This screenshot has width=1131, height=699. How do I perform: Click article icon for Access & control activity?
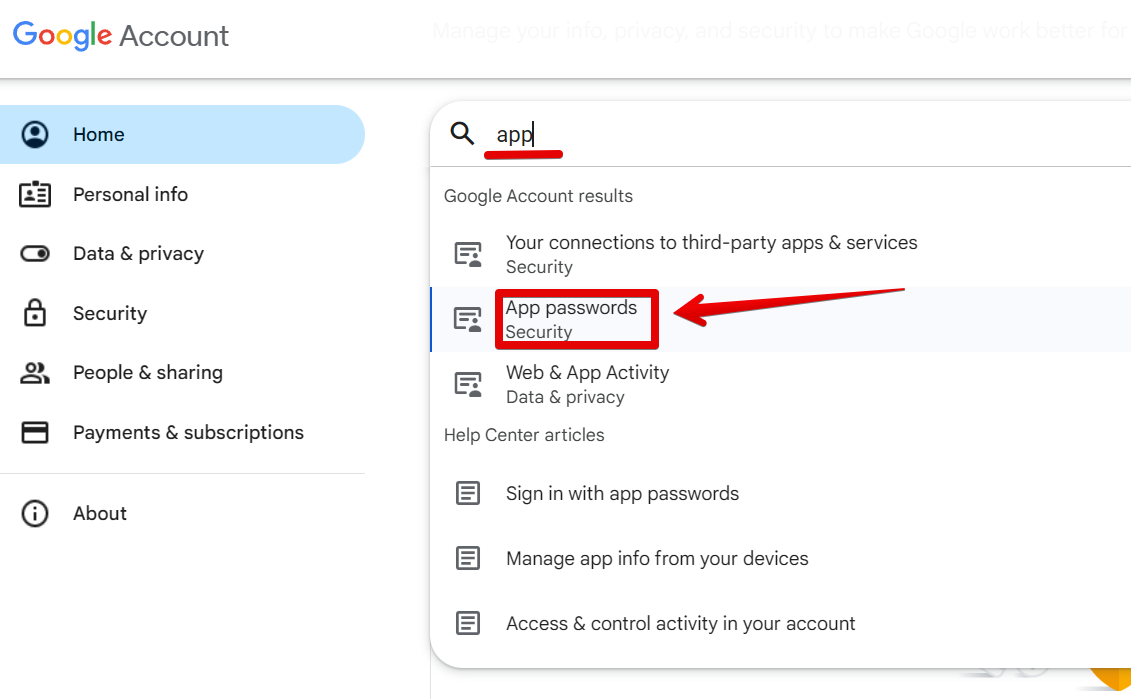[468, 623]
